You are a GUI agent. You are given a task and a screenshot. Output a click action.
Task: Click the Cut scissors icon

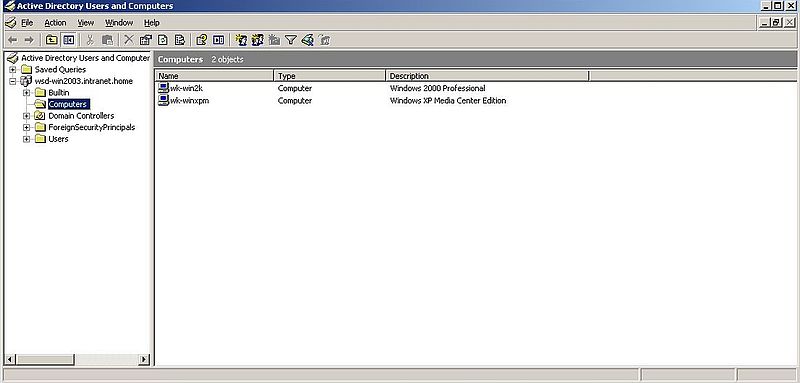(x=90, y=40)
